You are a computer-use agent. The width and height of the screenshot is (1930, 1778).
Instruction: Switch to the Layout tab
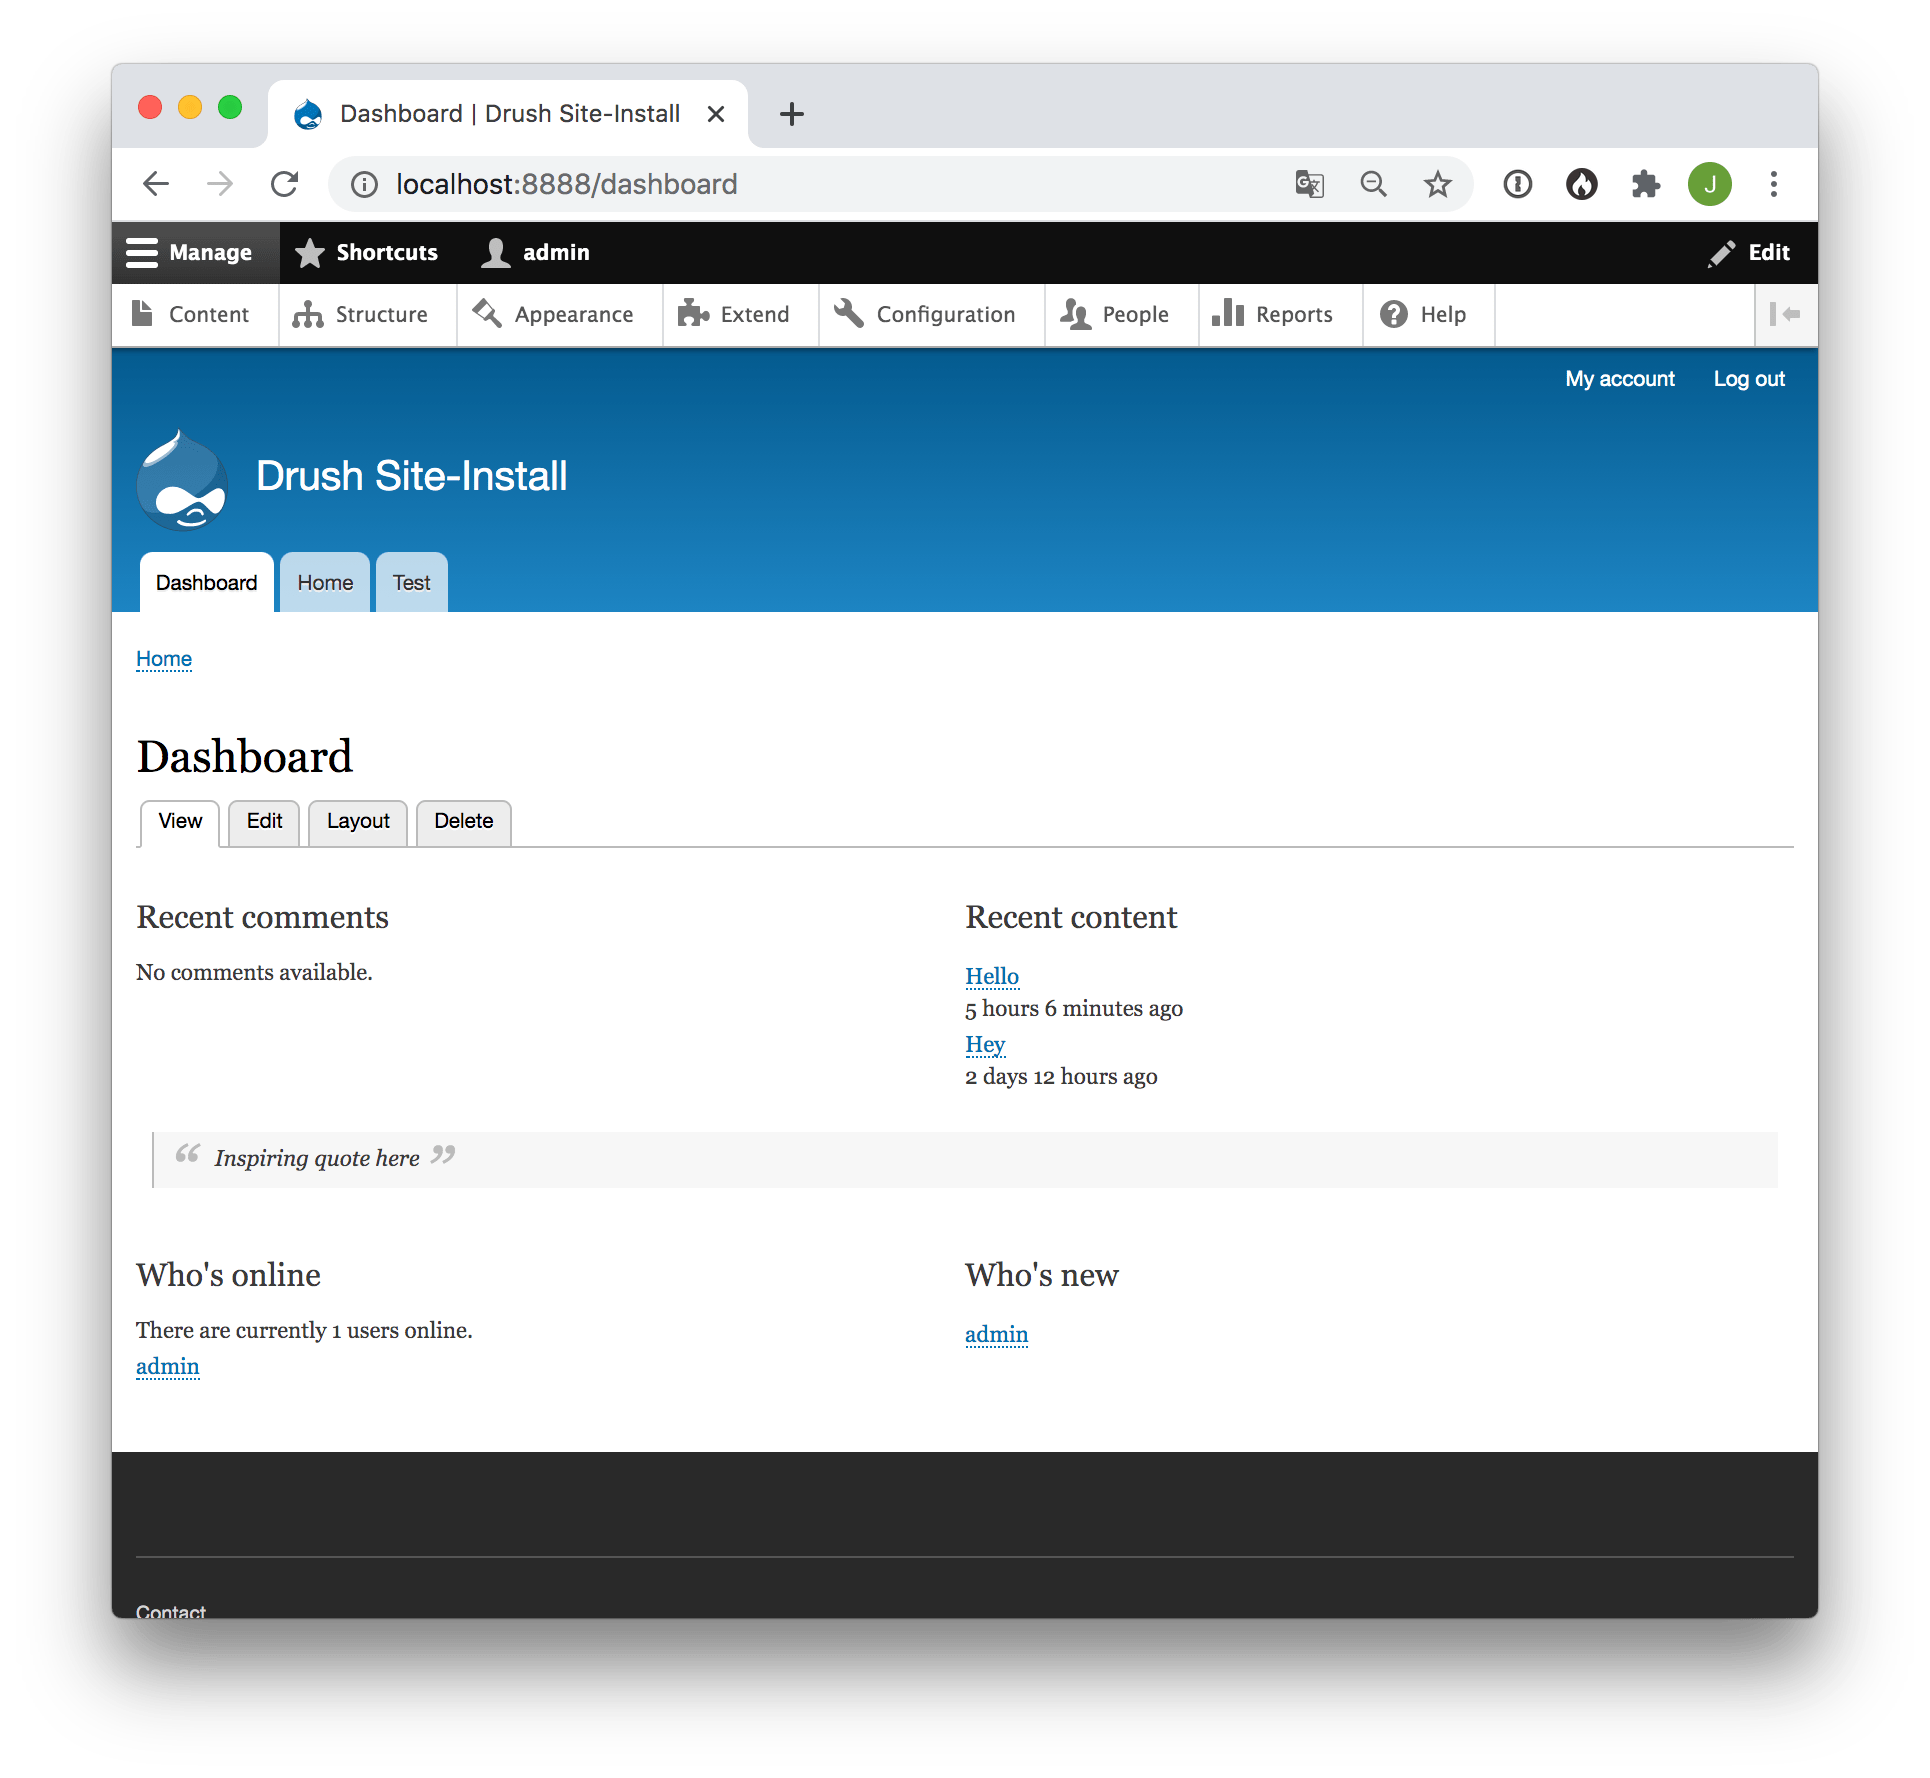click(x=358, y=821)
